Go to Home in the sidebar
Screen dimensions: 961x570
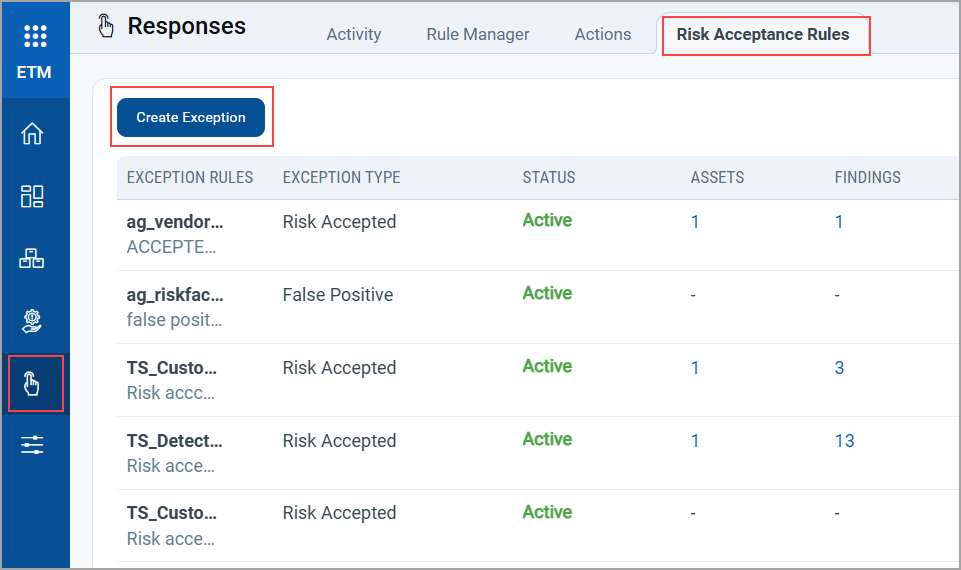[x=32, y=134]
